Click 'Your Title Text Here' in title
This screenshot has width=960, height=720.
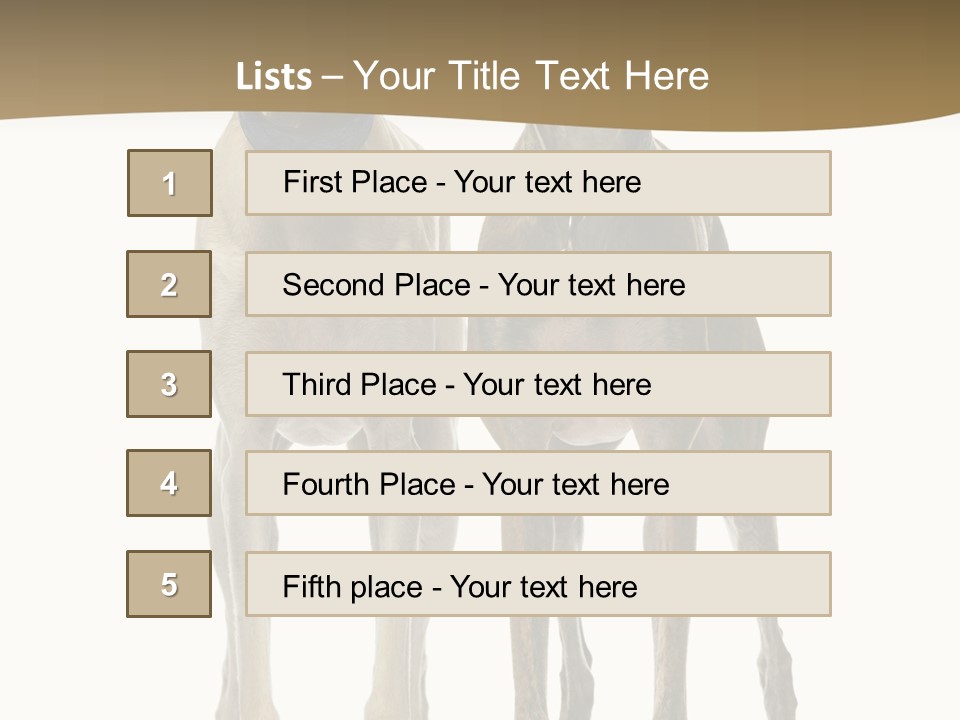tap(530, 76)
